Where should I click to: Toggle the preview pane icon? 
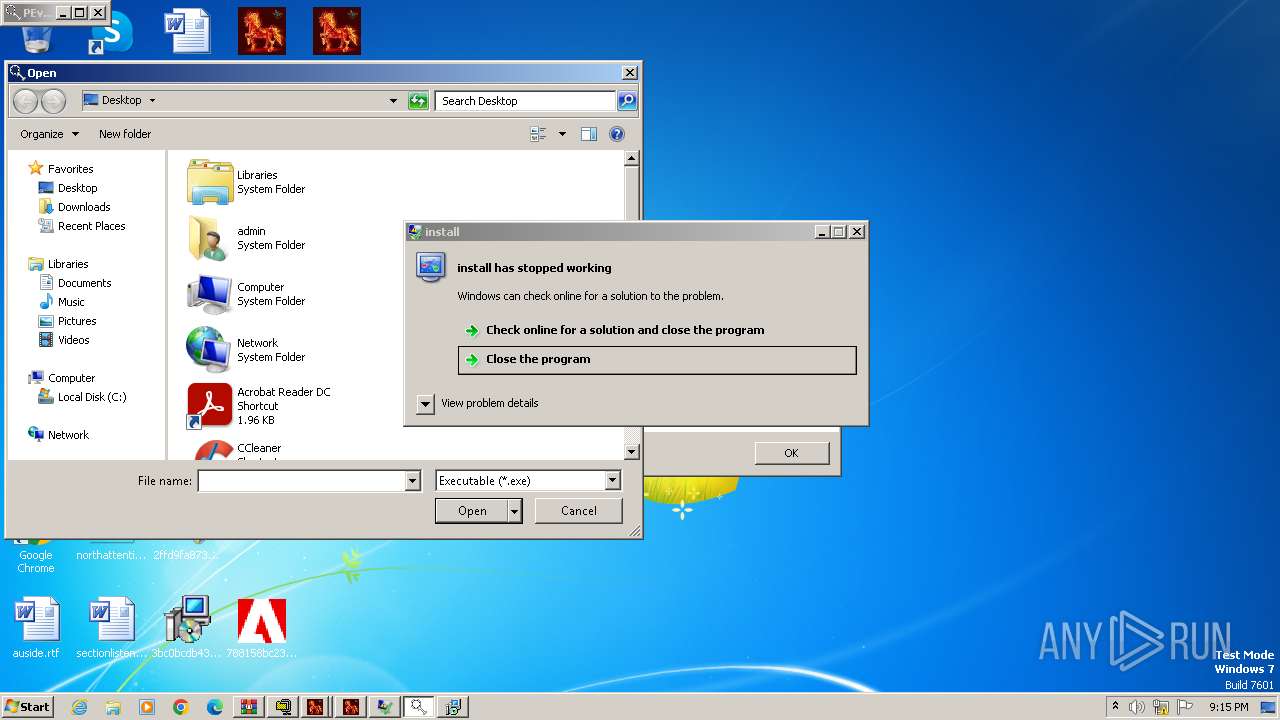(x=589, y=134)
